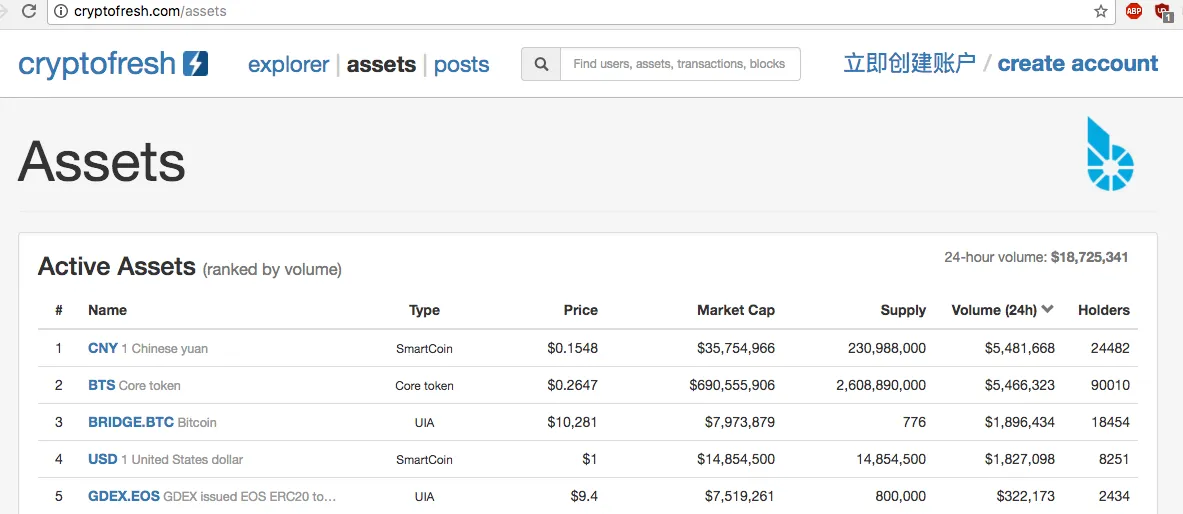This screenshot has width=1183, height=514.
Task: Bookmark this page with the star icon
Action: click(x=1101, y=11)
